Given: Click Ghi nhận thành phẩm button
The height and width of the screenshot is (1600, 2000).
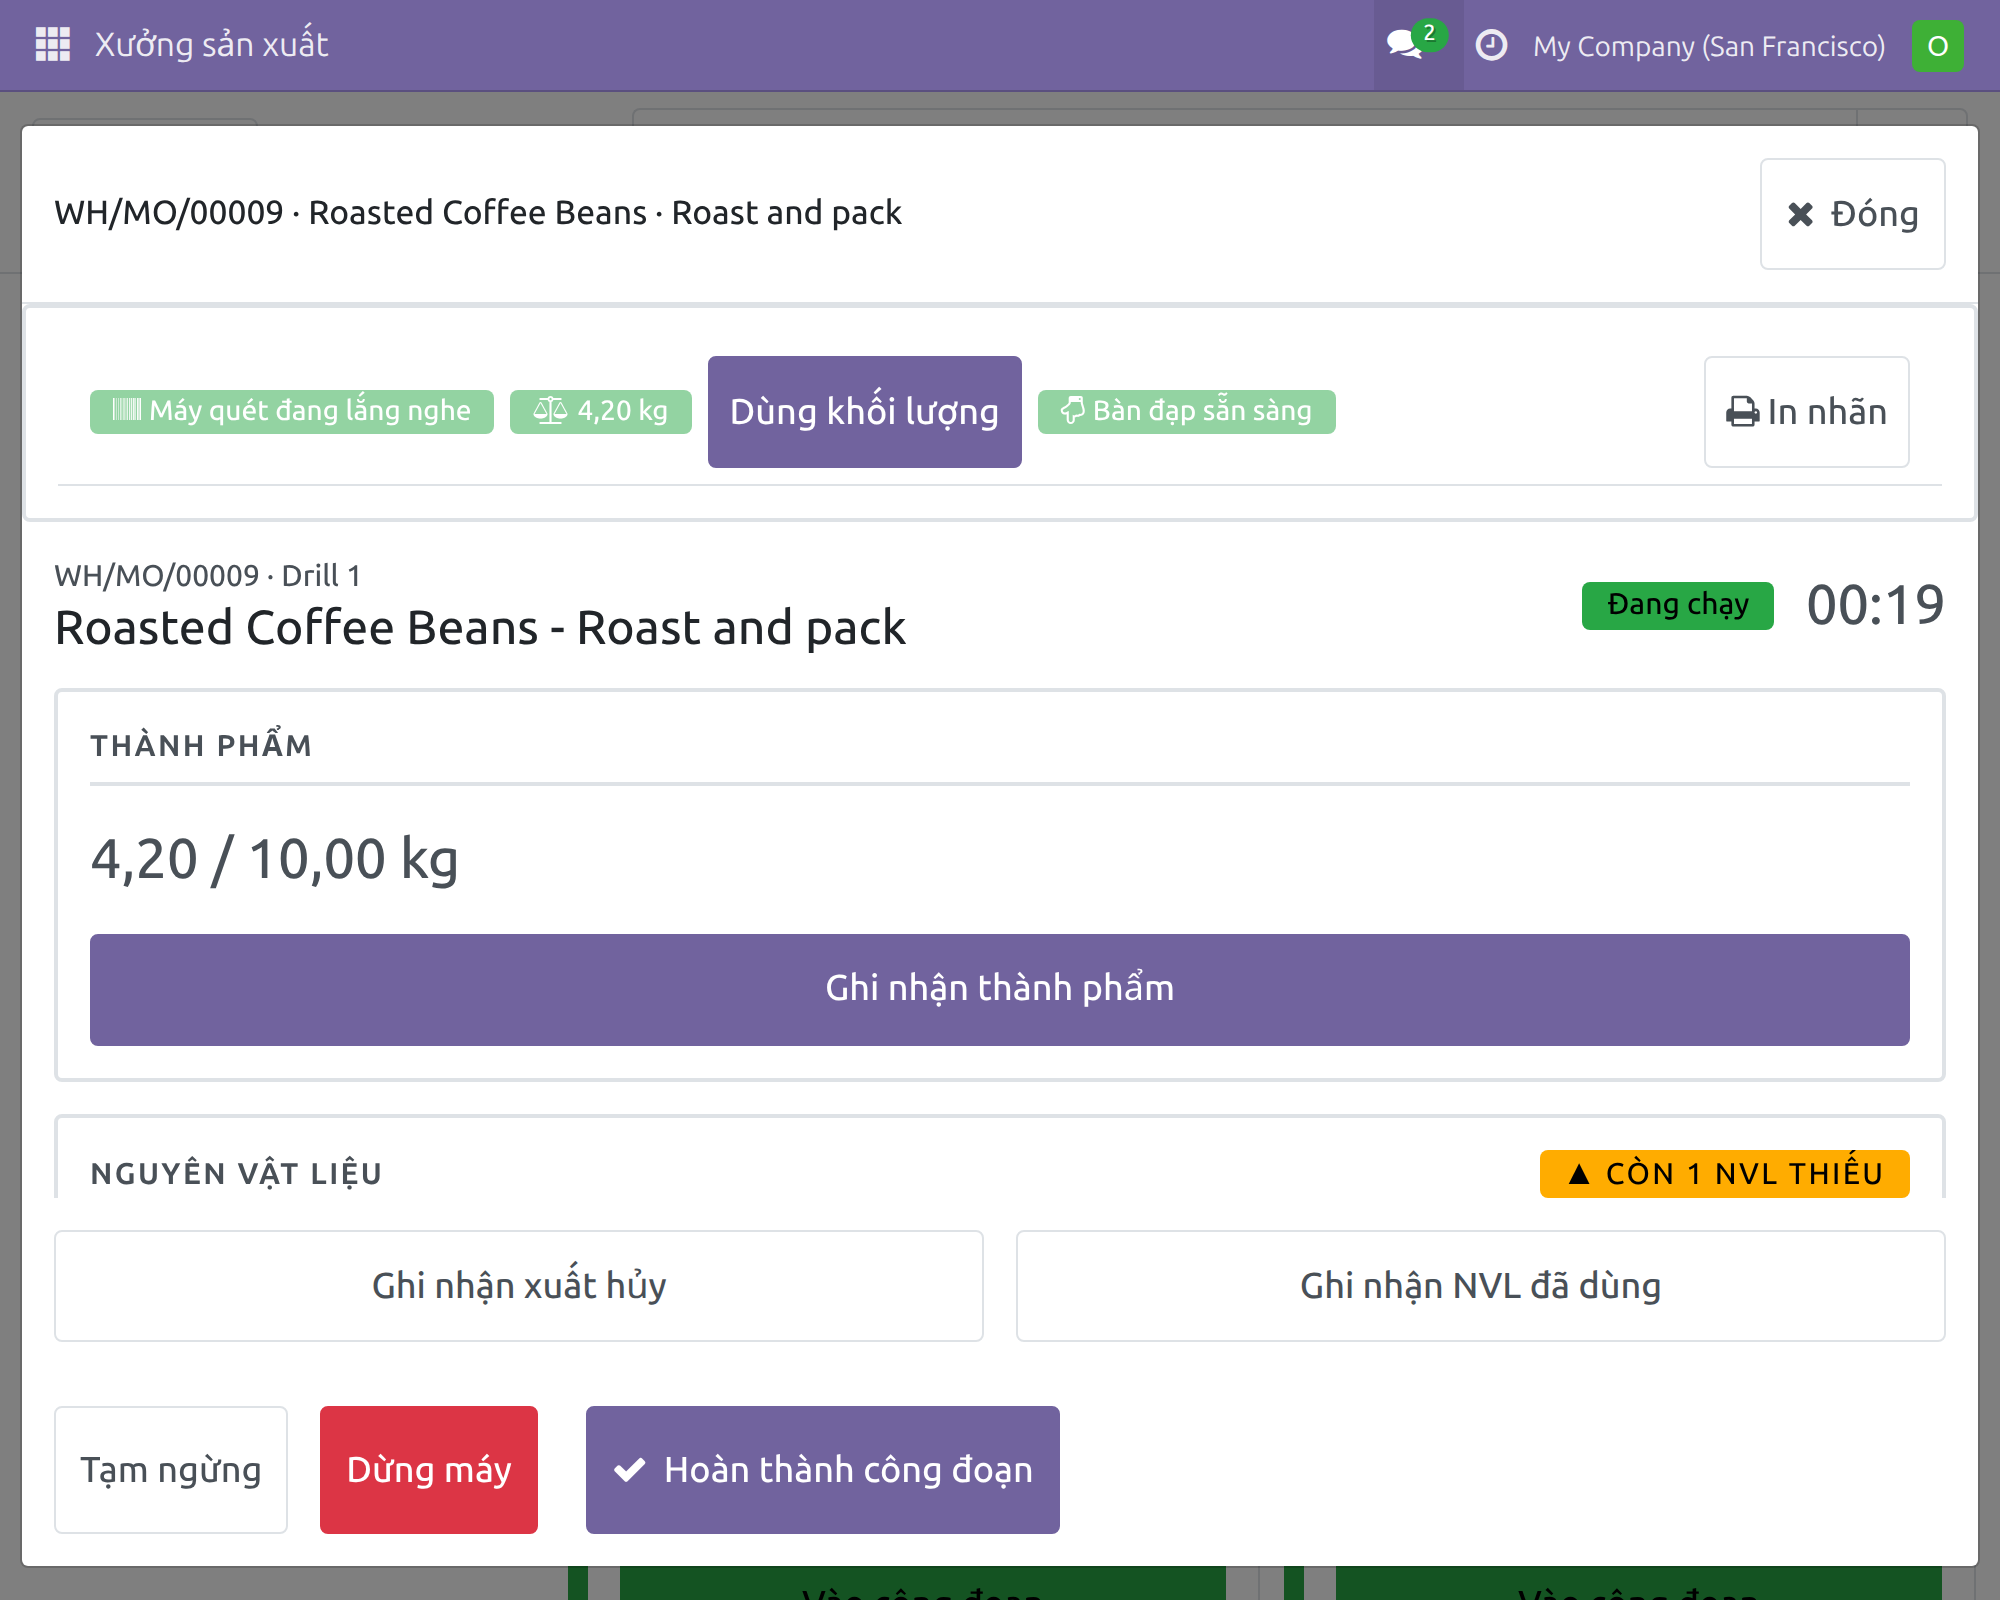Looking at the screenshot, I should pos(1000,989).
